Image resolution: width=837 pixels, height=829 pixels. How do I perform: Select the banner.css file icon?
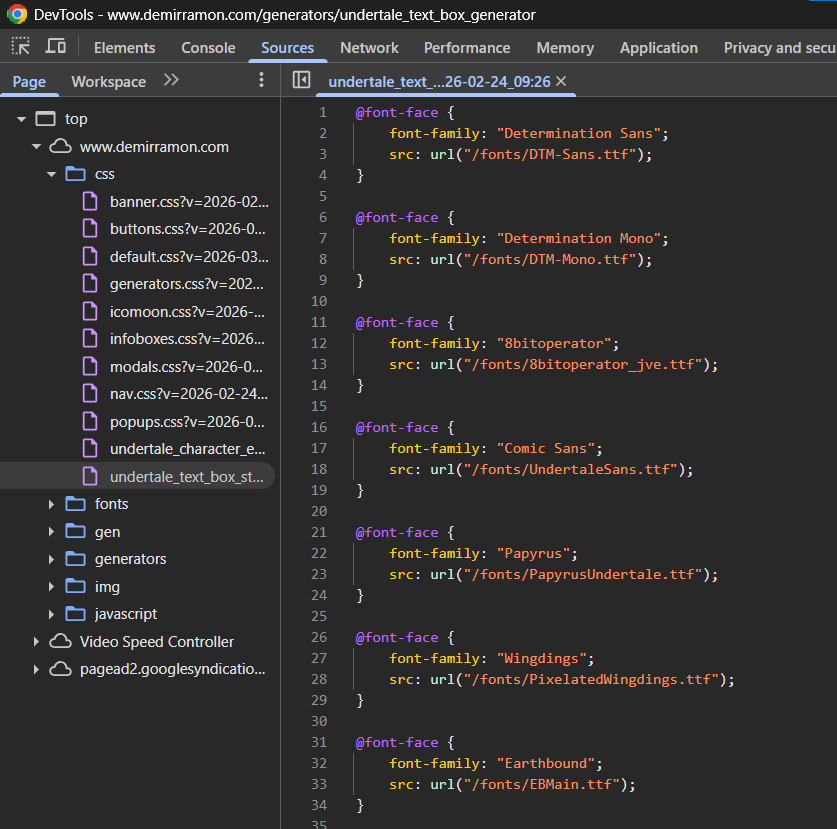pos(91,201)
